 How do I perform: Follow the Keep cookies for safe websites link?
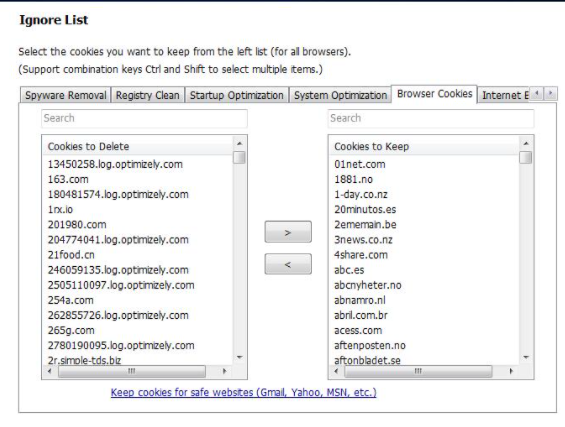tap(244, 392)
